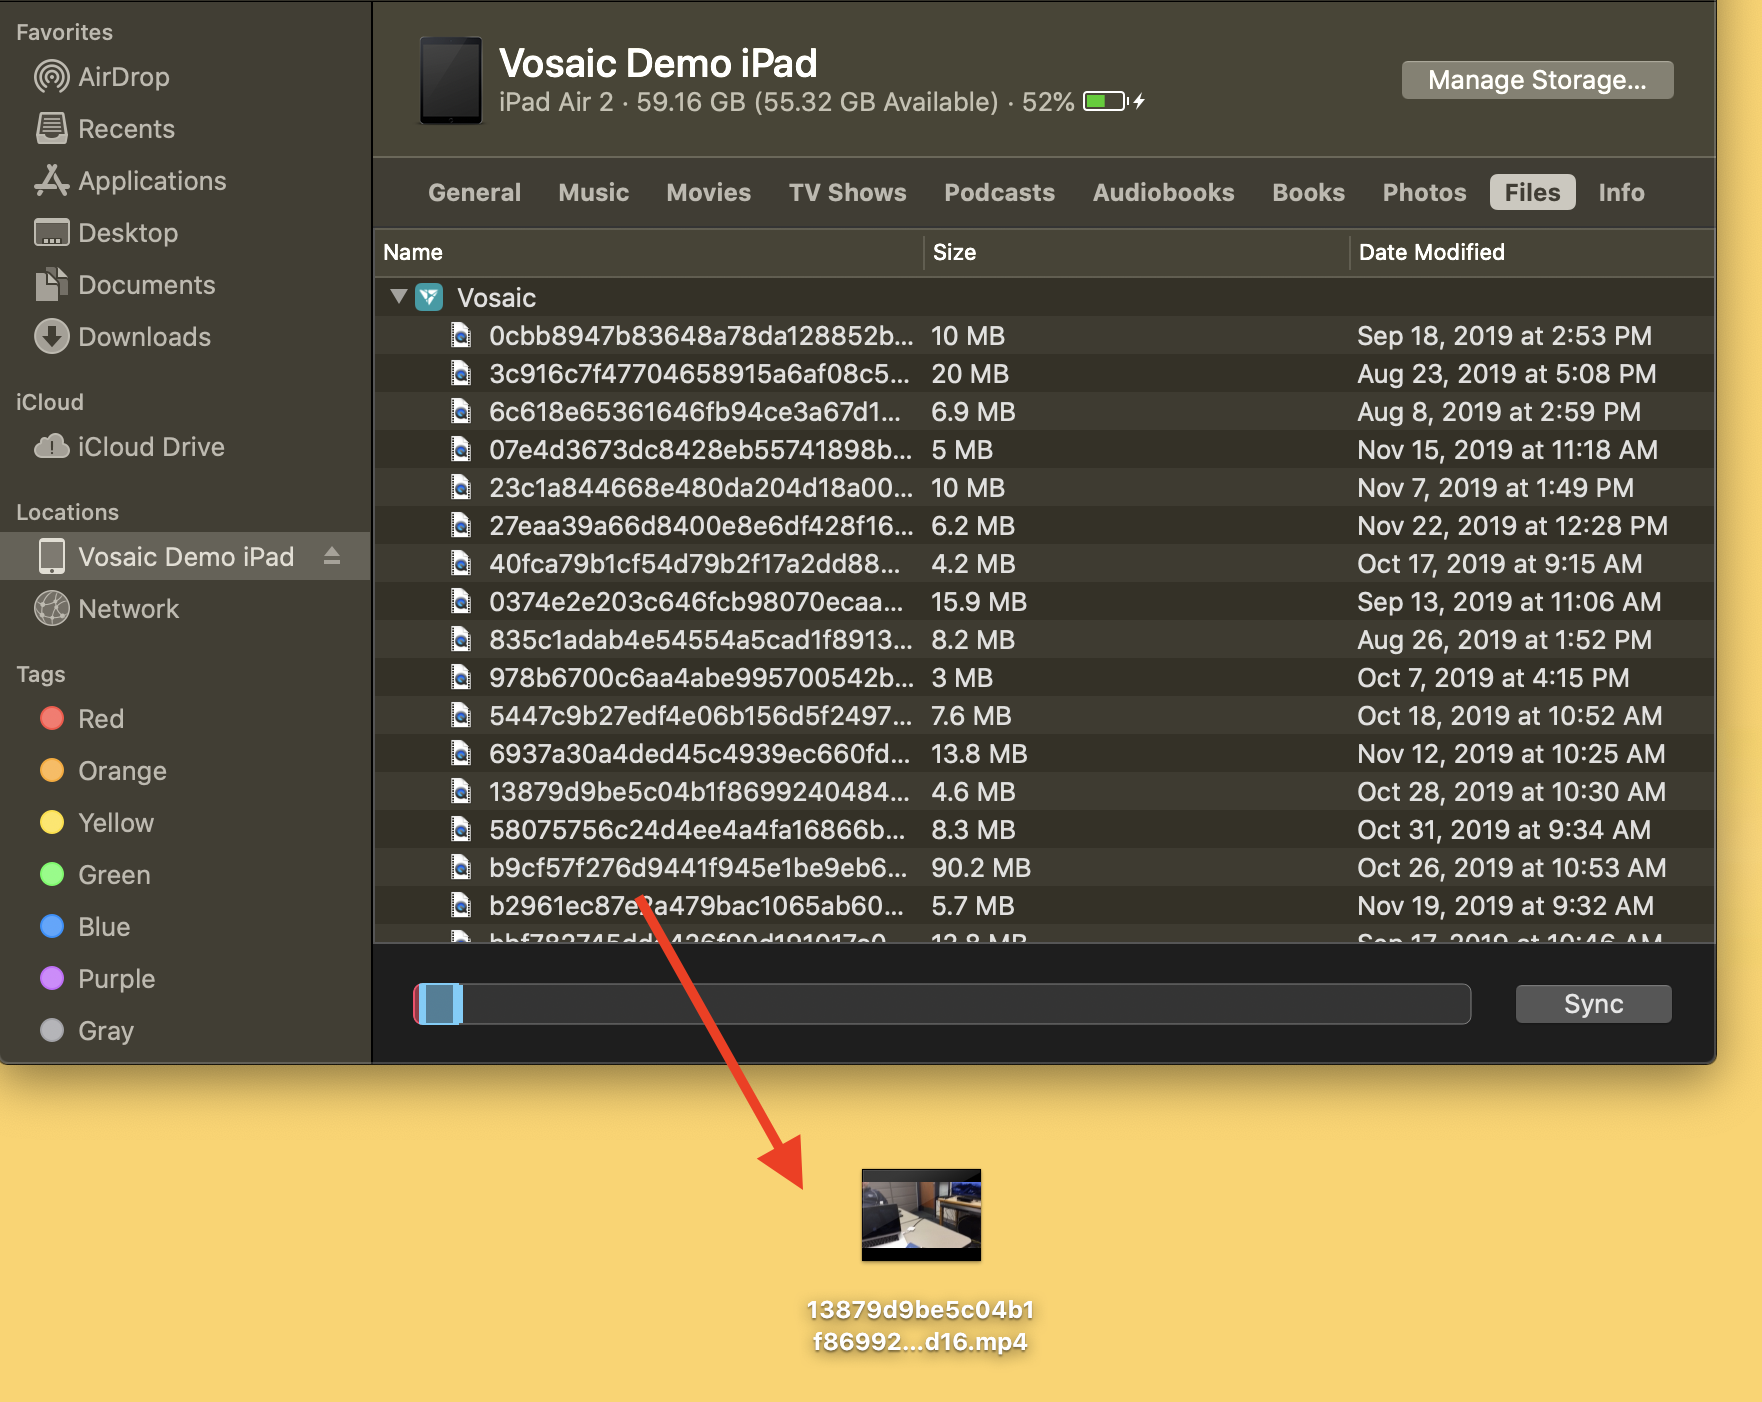The image size is (1762, 1402).
Task: Collapse the Vosaic app folder
Action: coord(398,297)
